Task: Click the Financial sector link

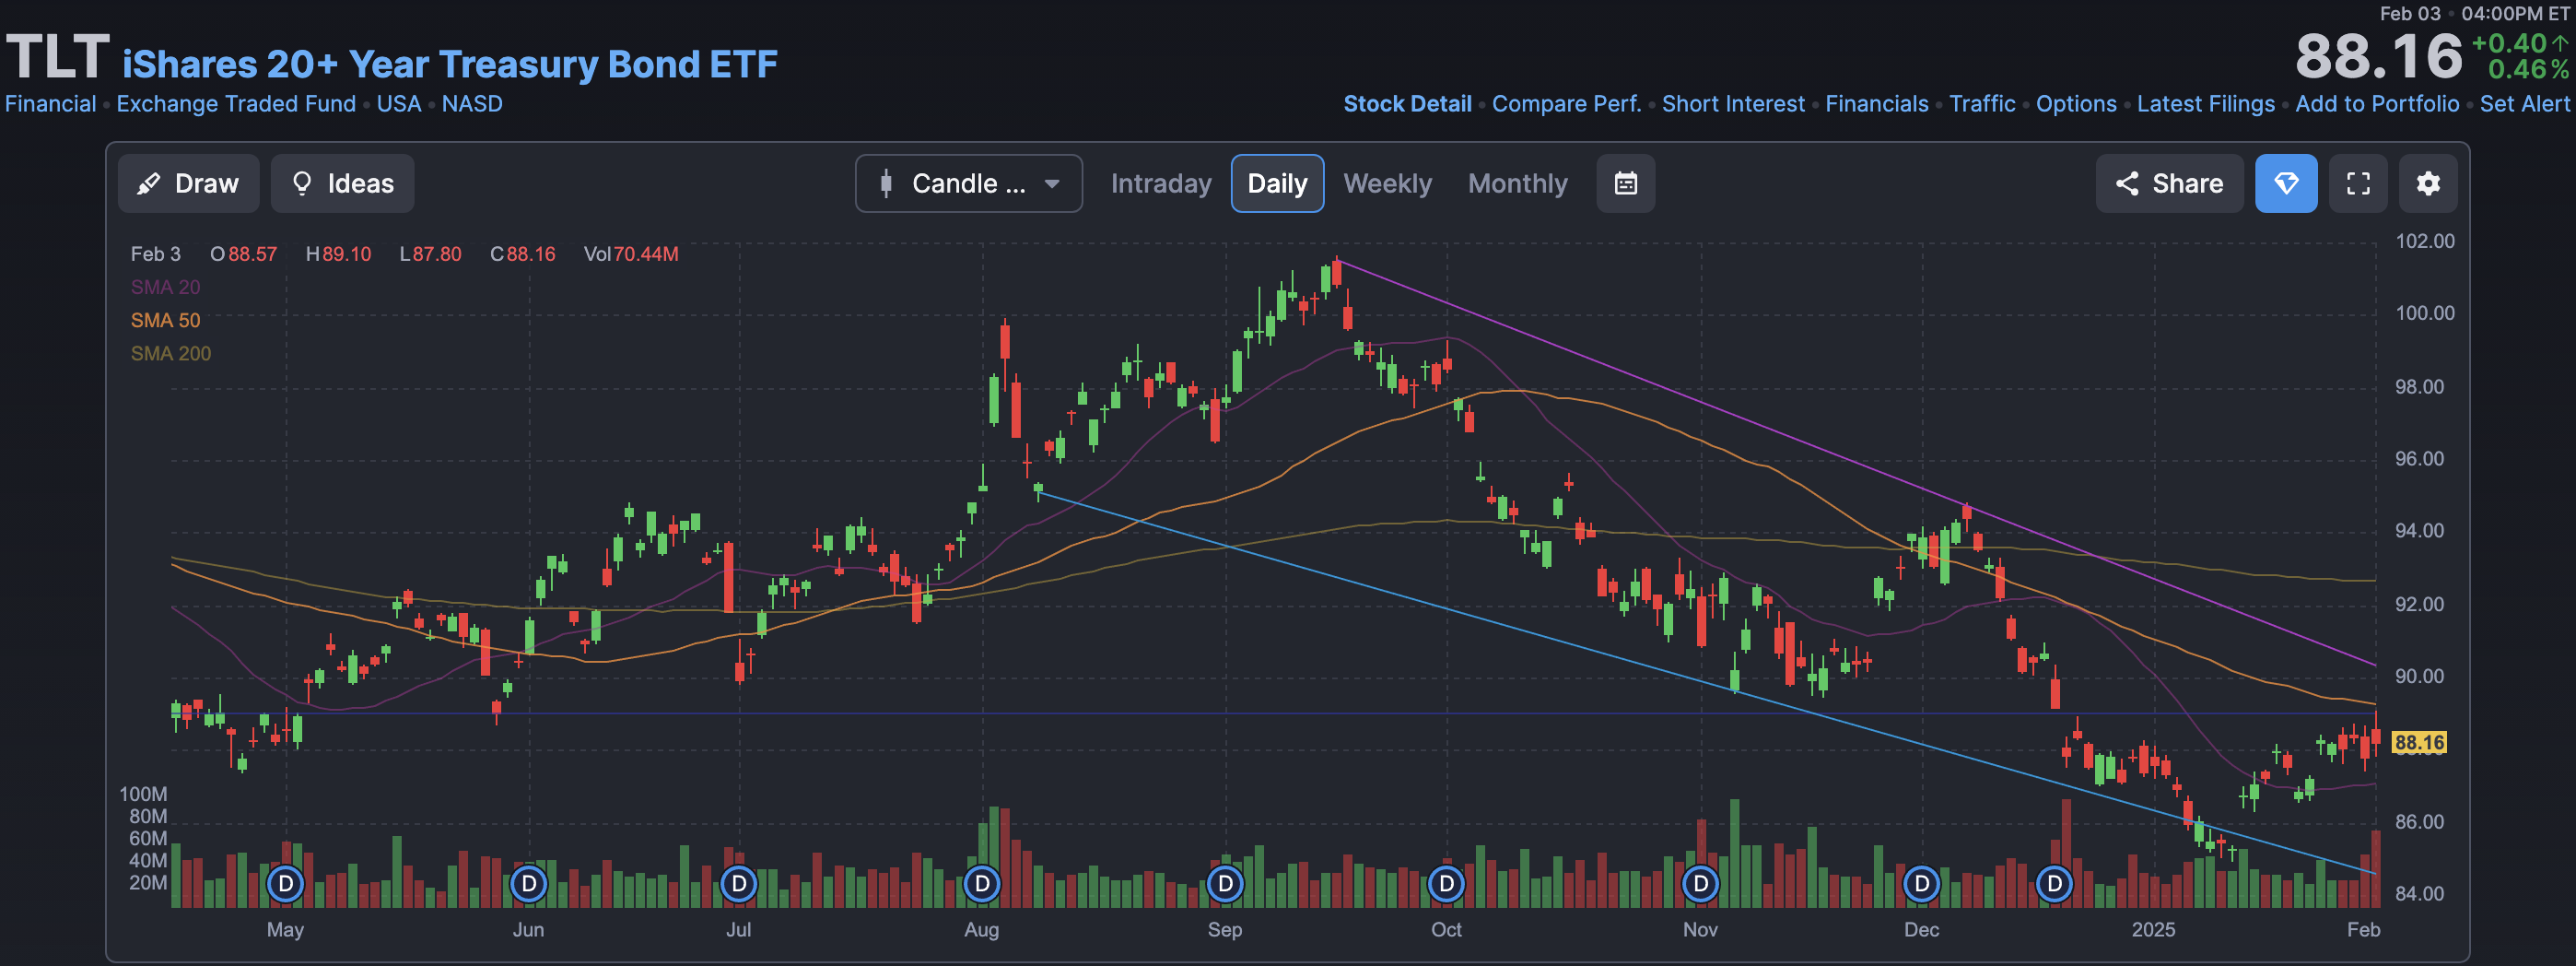Action: 50,103
